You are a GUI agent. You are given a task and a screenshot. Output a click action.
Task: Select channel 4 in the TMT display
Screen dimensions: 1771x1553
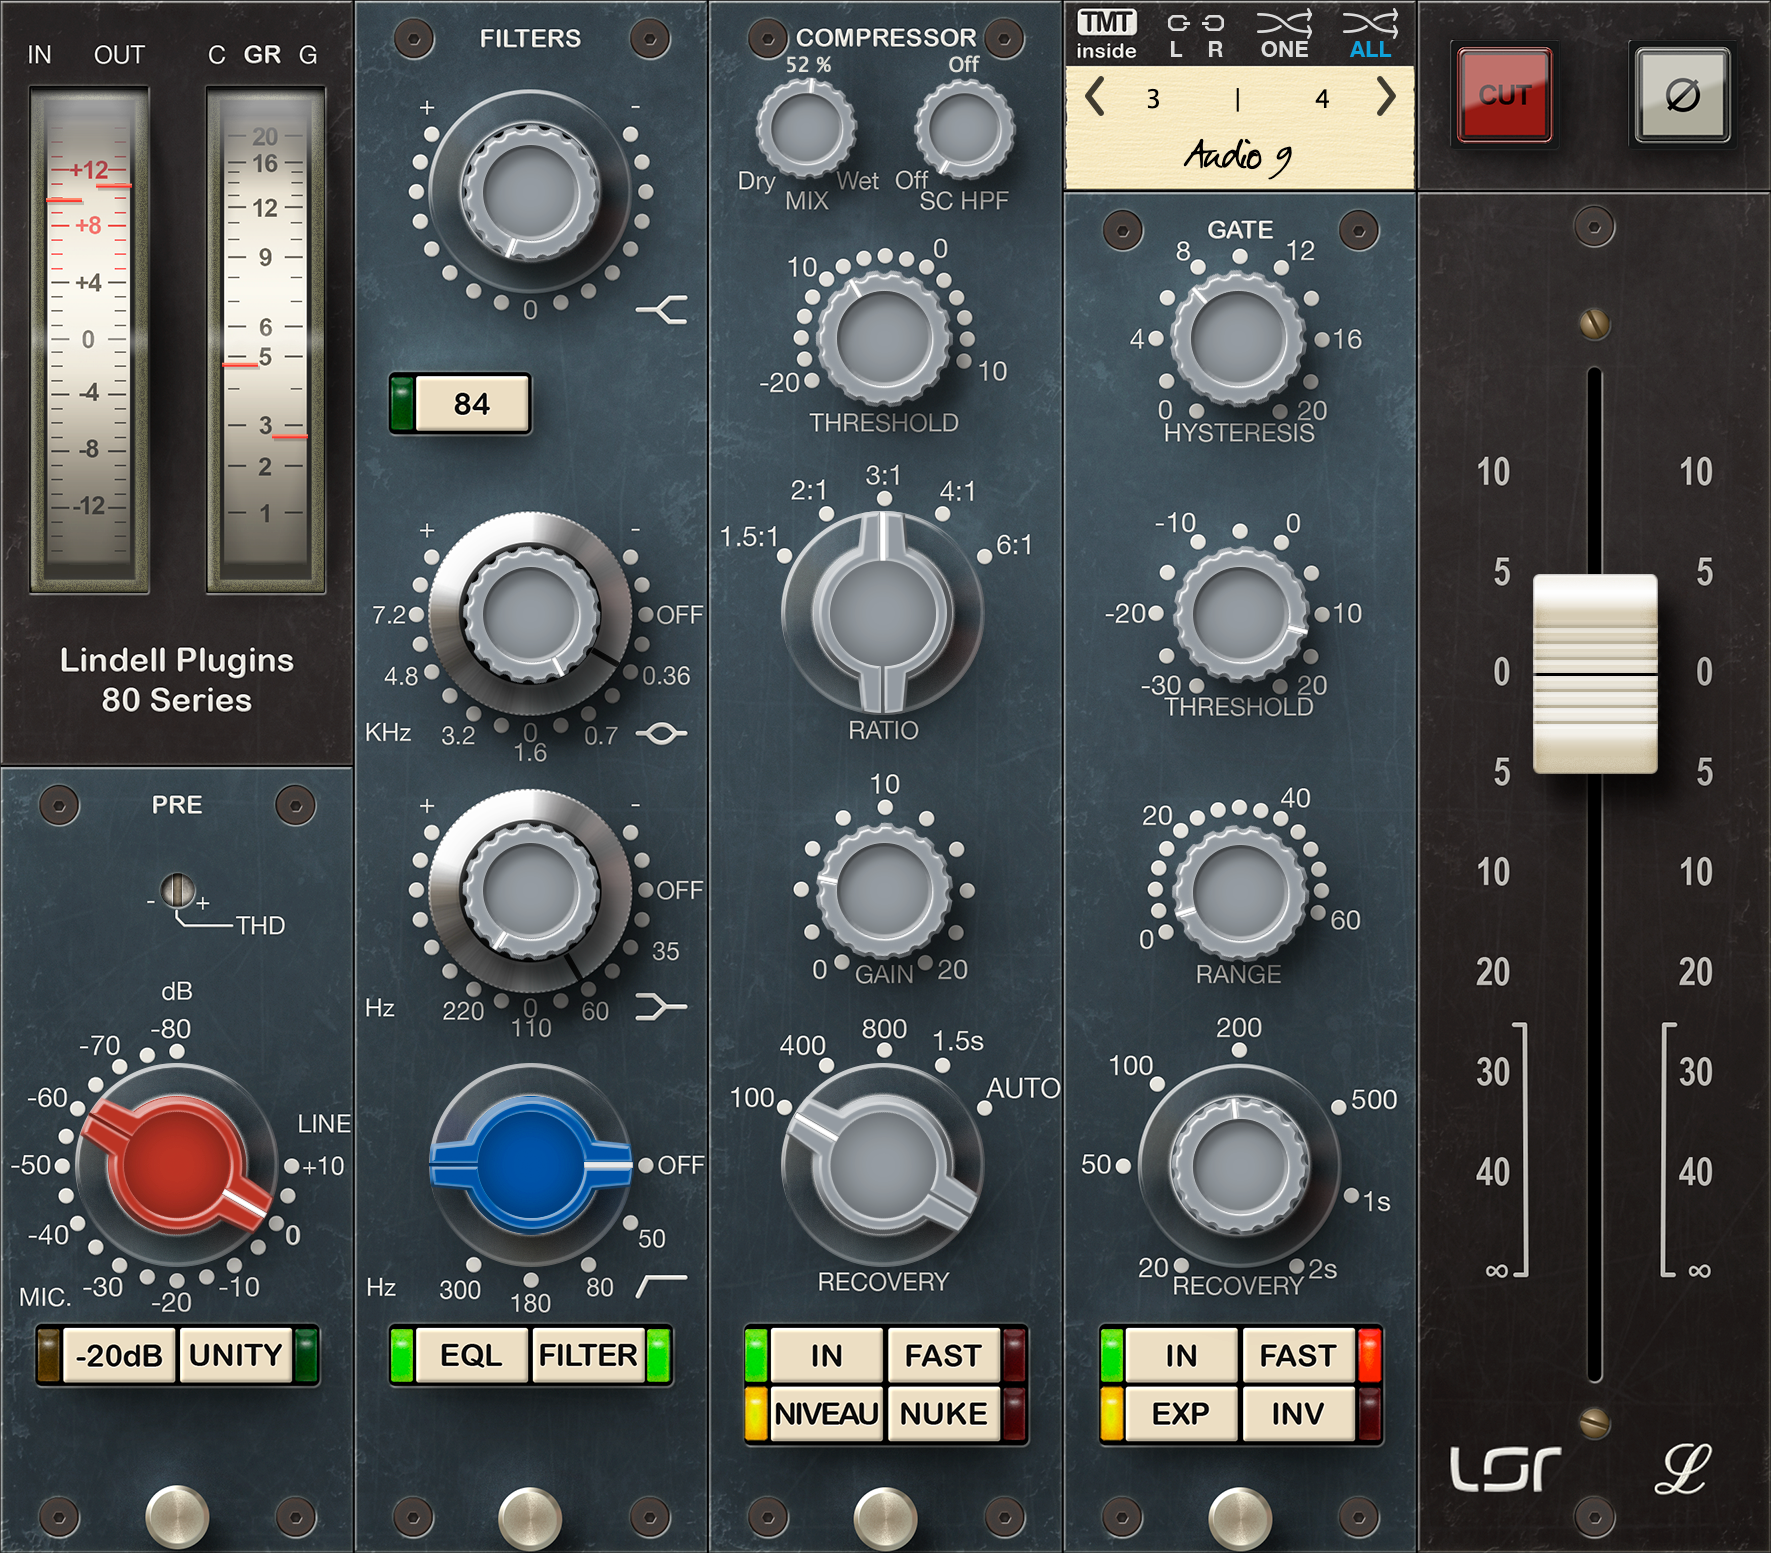(1322, 98)
